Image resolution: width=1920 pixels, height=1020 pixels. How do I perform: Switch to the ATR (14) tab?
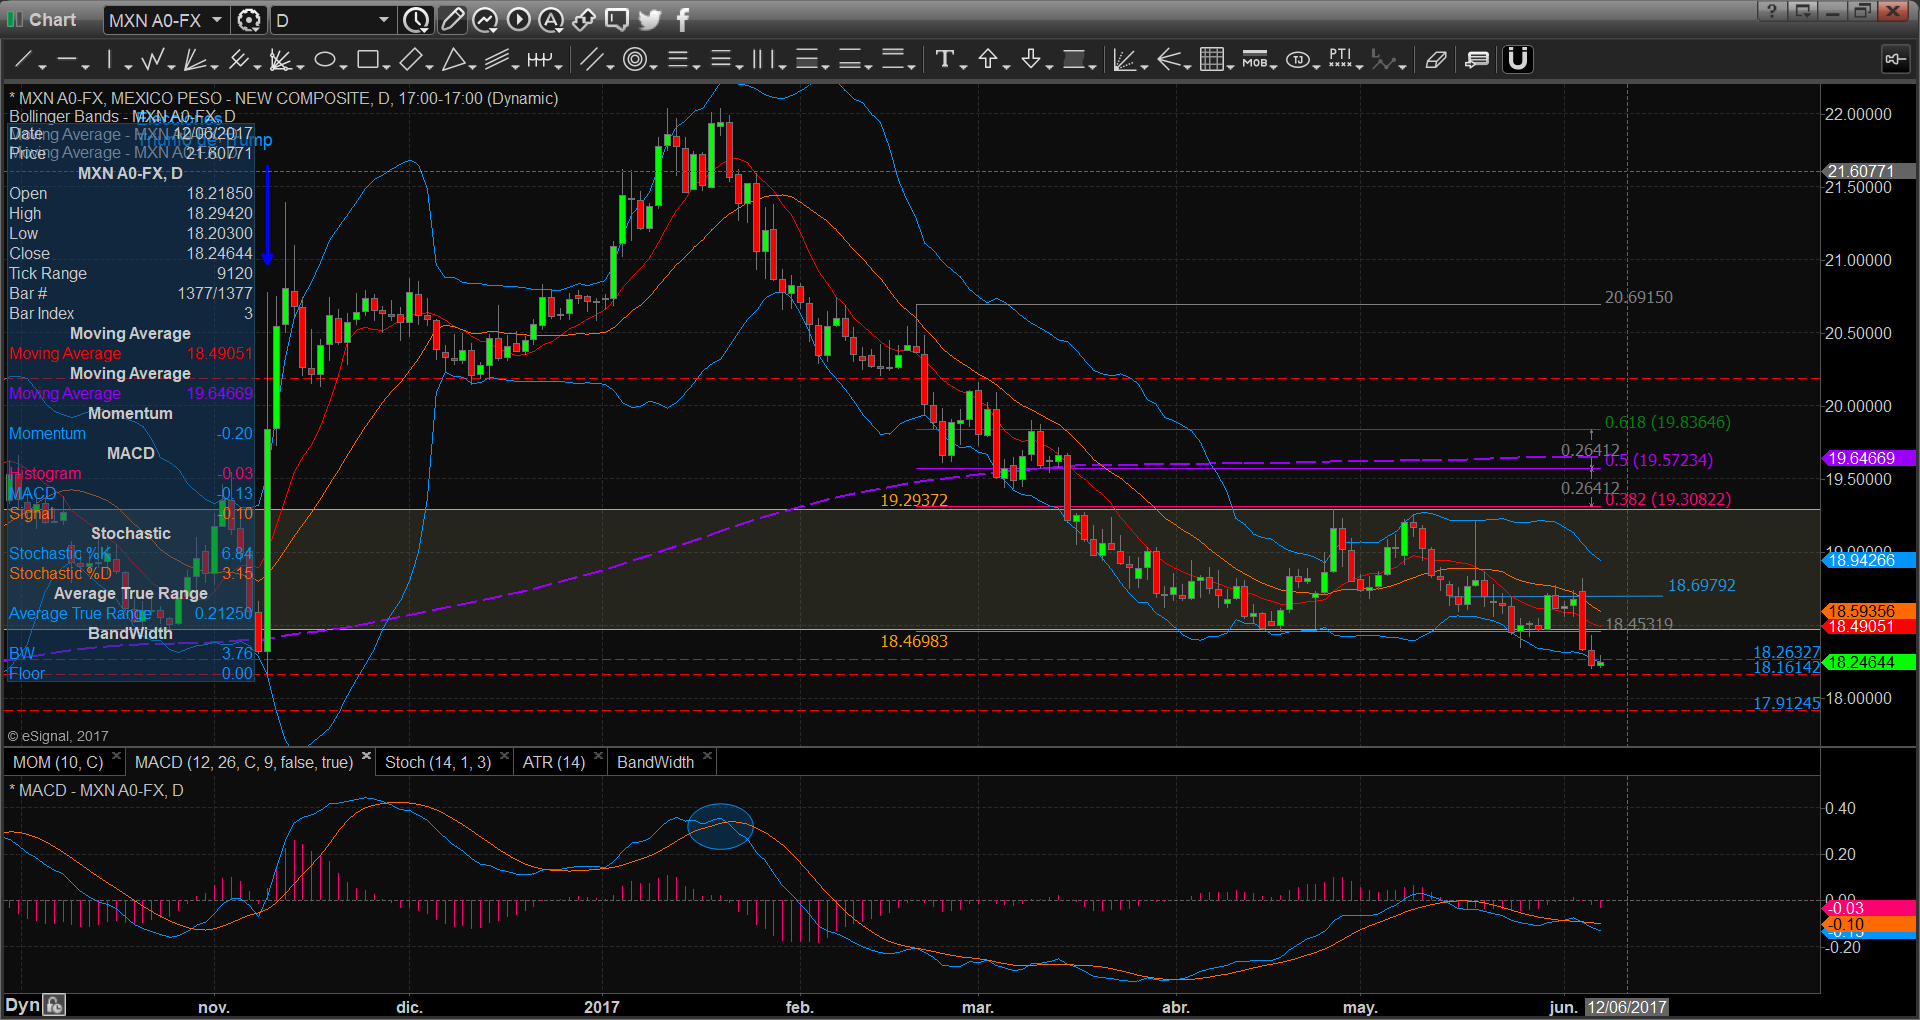[554, 762]
